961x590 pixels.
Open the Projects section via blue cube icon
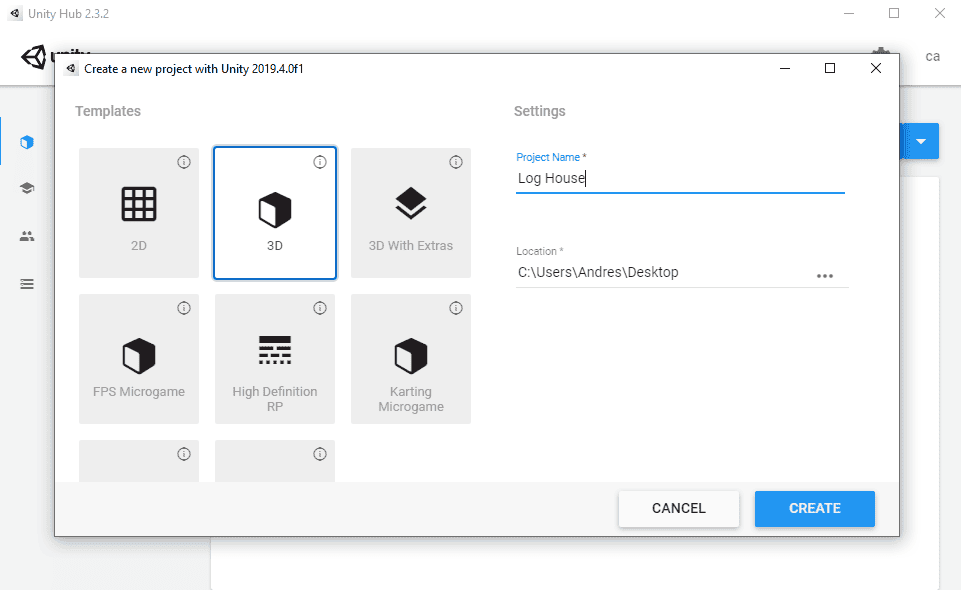(26, 141)
